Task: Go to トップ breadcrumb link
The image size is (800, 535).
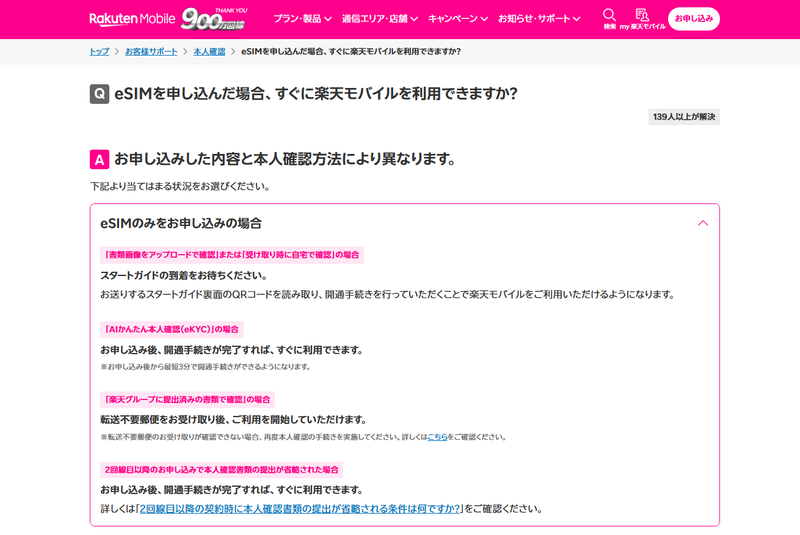Action: pos(99,52)
